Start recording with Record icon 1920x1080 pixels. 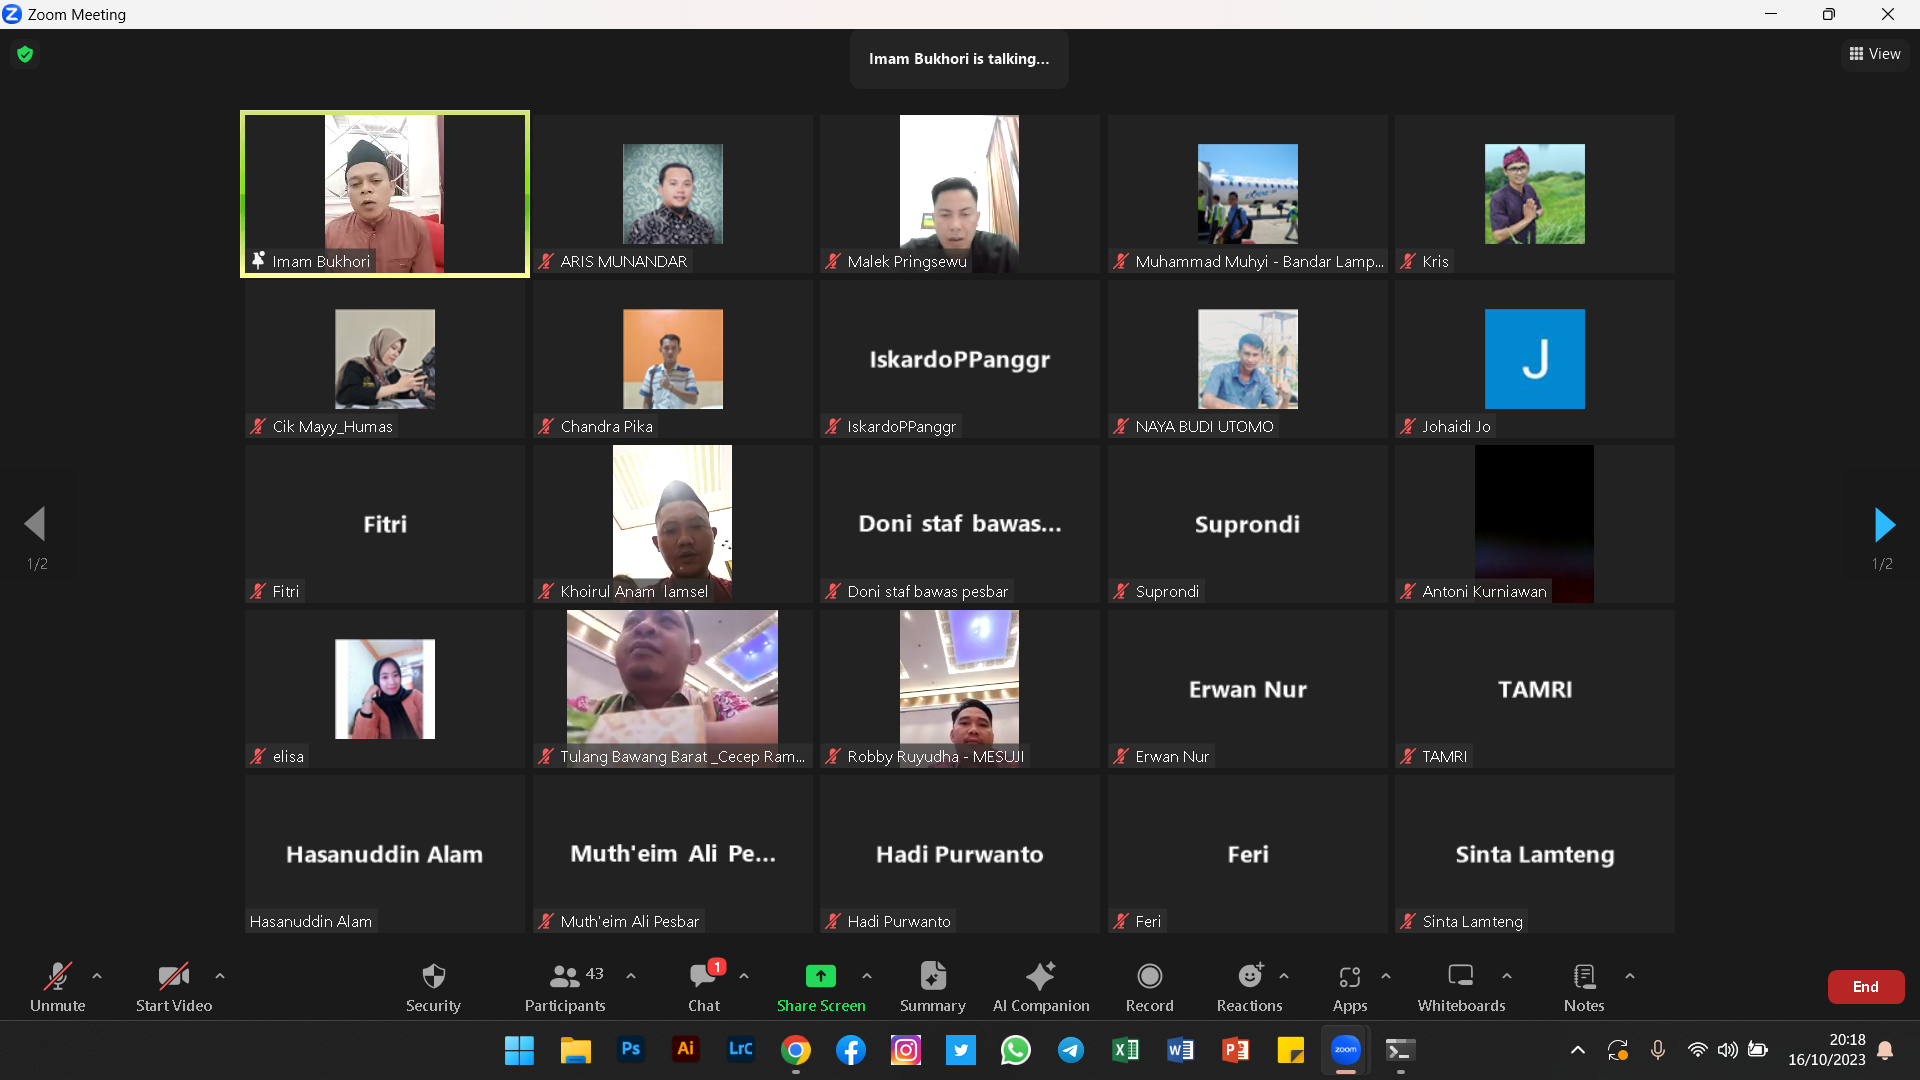pyautogui.click(x=1149, y=976)
